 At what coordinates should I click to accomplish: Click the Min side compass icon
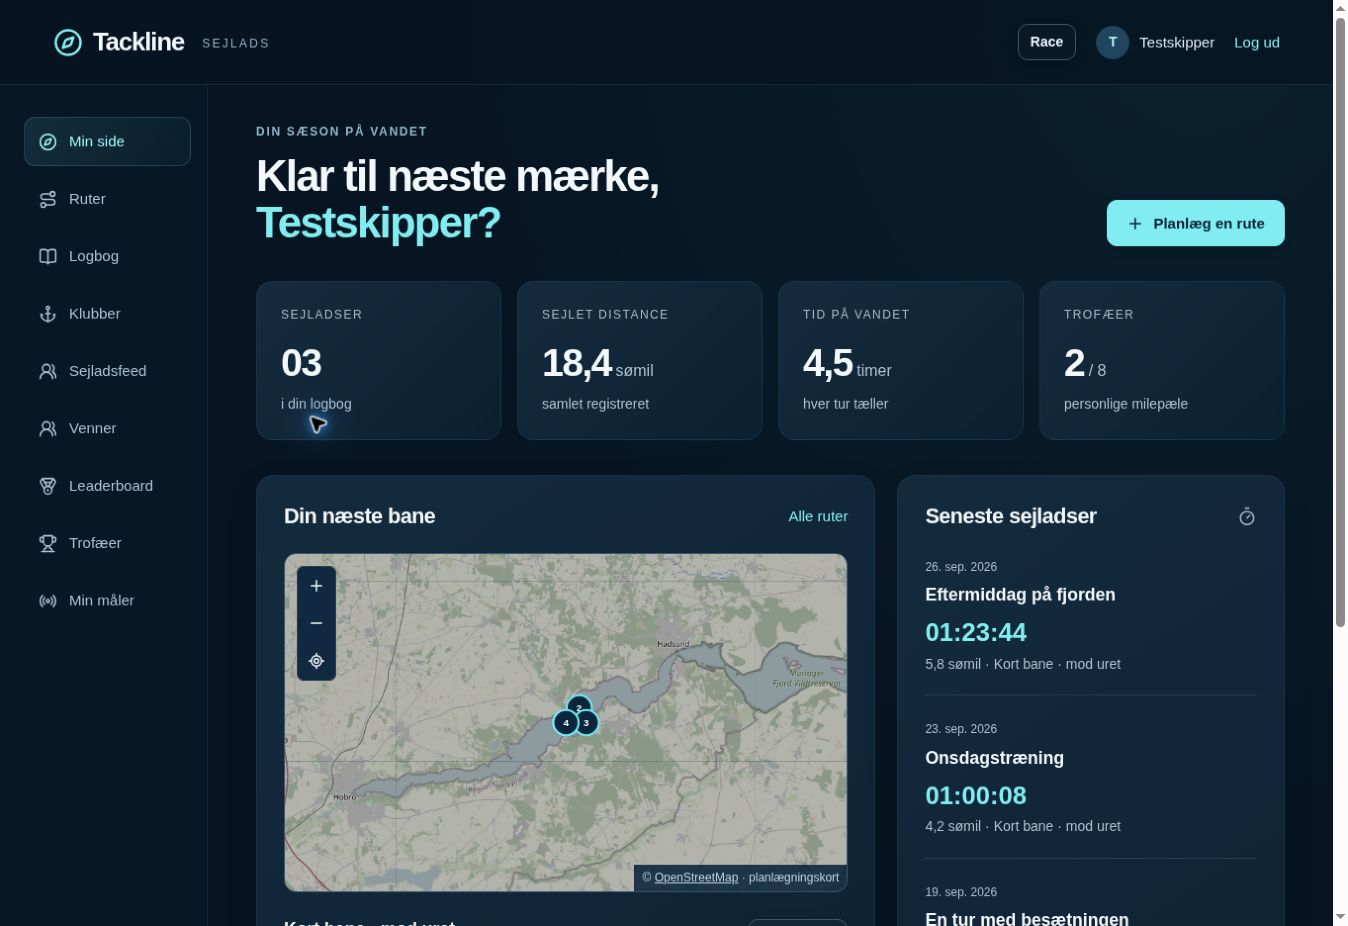48,142
